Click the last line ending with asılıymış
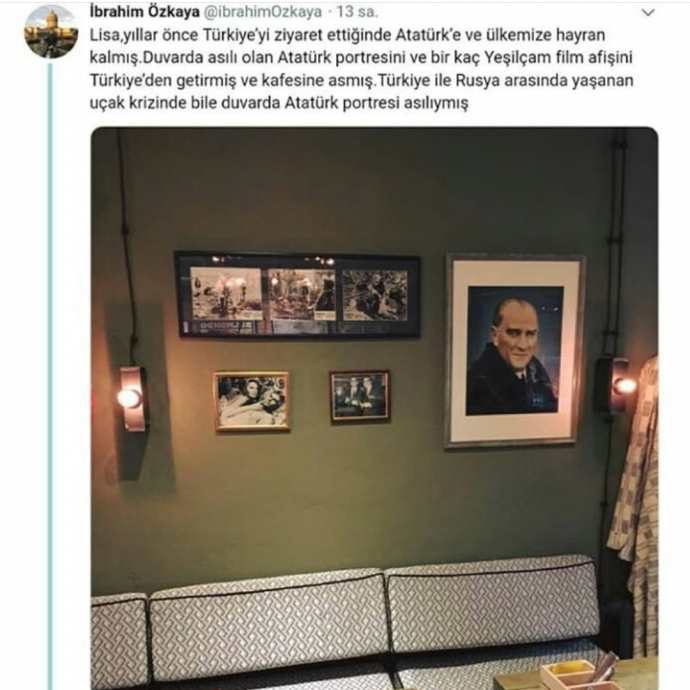This screenshot has width=690, height=690. pos(279,103)
